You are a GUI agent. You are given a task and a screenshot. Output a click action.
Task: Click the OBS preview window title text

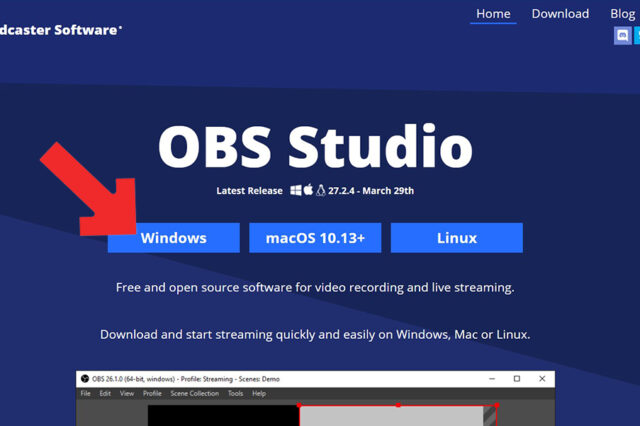point(186,379)
